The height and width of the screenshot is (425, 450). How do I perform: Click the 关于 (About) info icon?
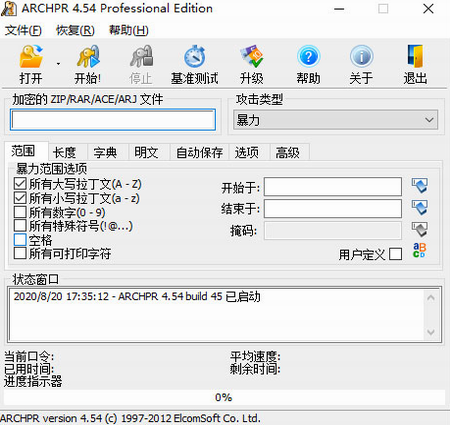coord(361,57)
